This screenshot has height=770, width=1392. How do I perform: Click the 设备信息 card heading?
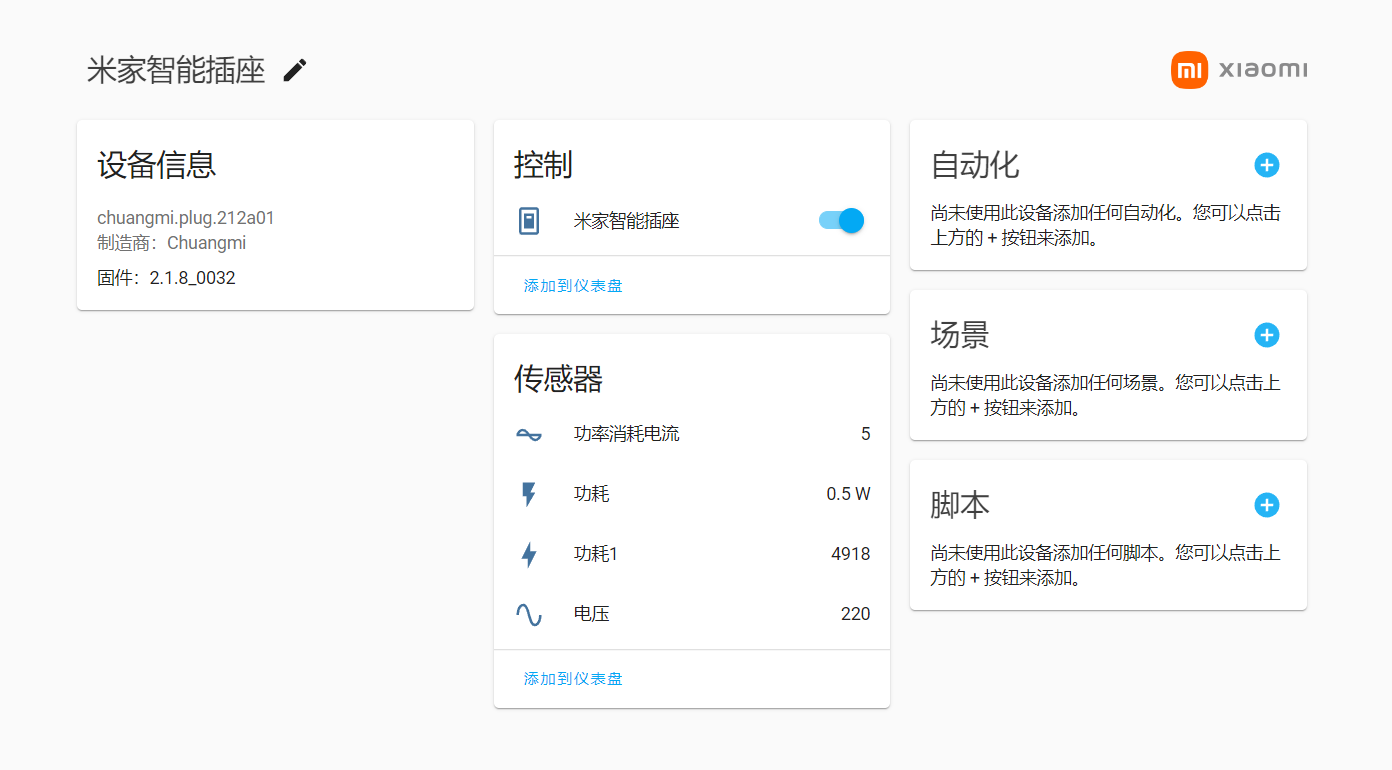tap(157, 165)
